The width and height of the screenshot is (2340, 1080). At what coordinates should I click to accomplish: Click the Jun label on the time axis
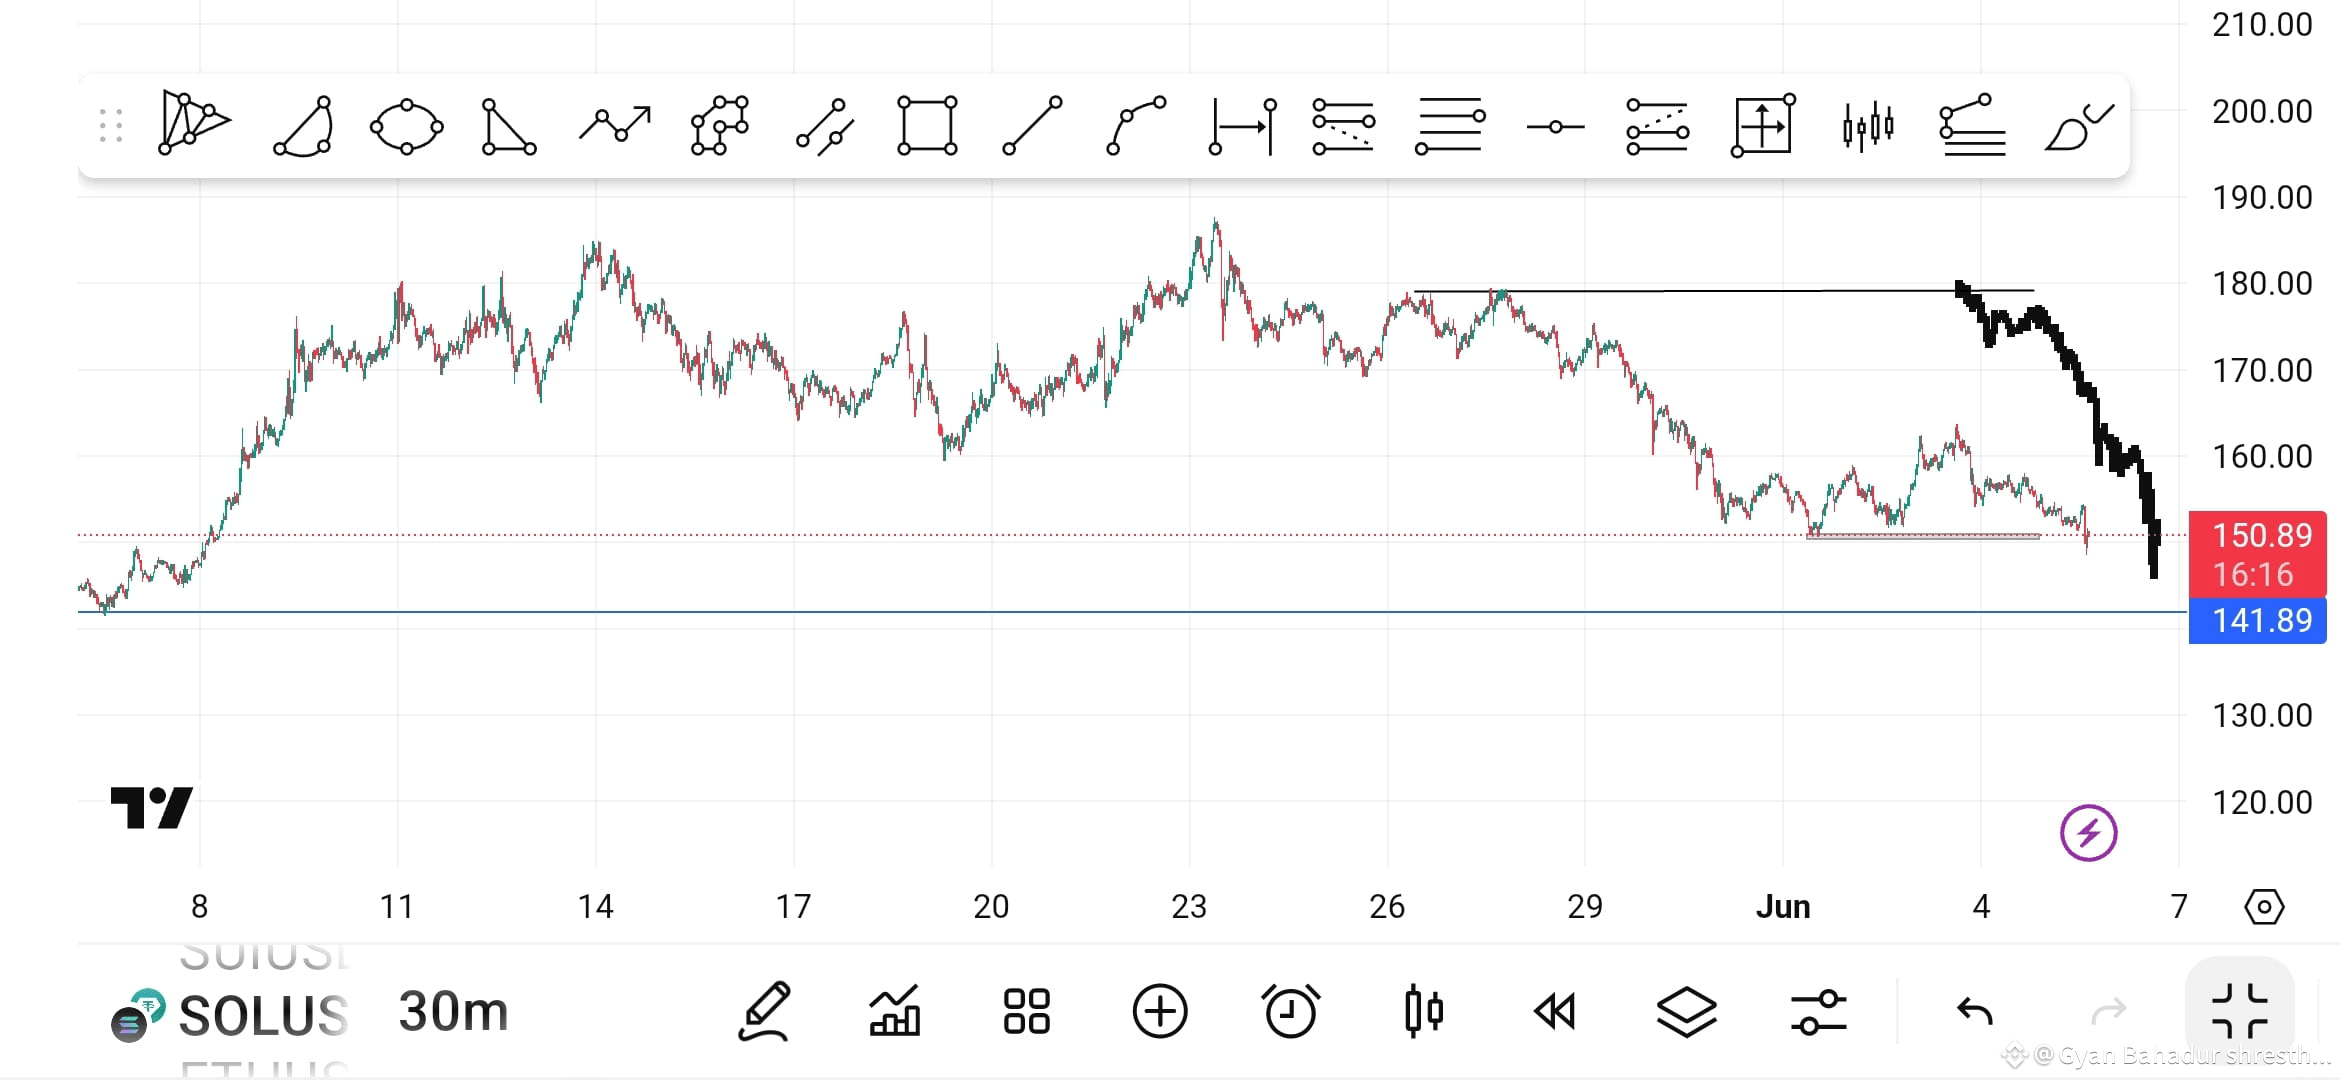click(1783, 906)
